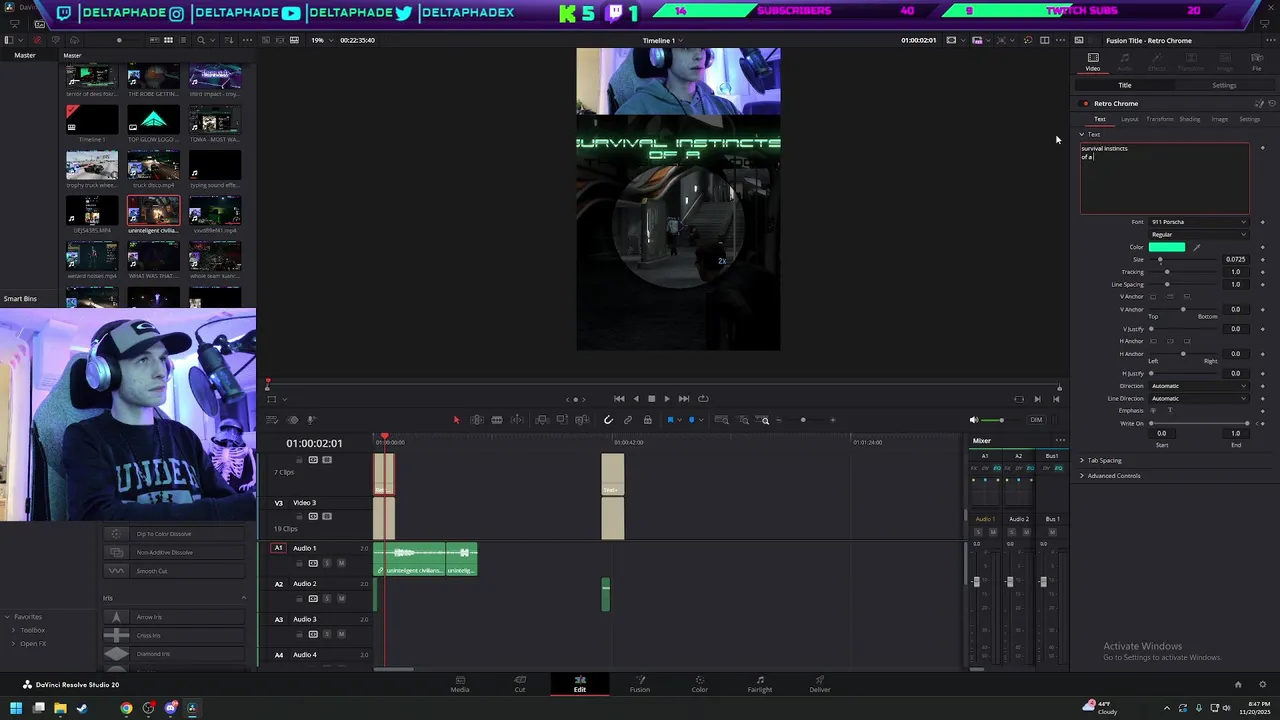Open the Shading tab of Retro Chrome
This screenshot has width=1280, height=720.
click(x=1189, y=119)
